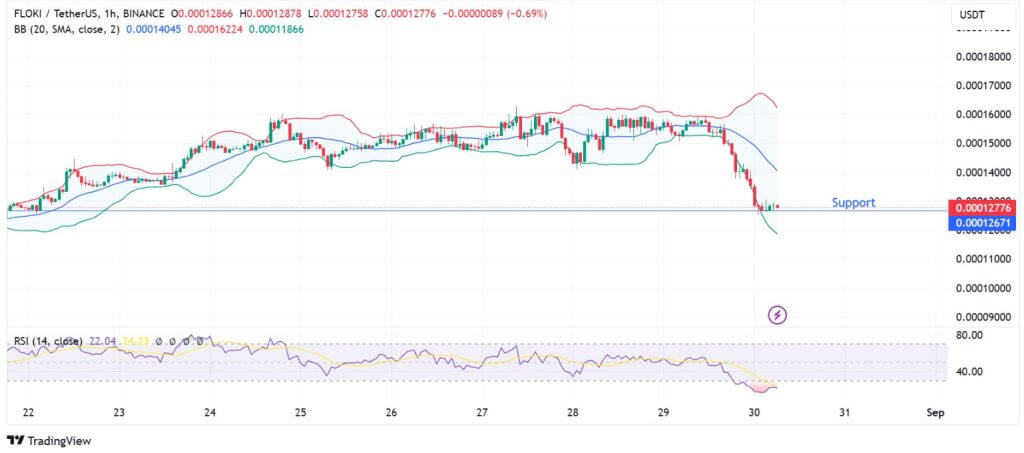Click the price axis label 0.00016000
This screenshot has height=453, width=1024.
click(984, 115)
